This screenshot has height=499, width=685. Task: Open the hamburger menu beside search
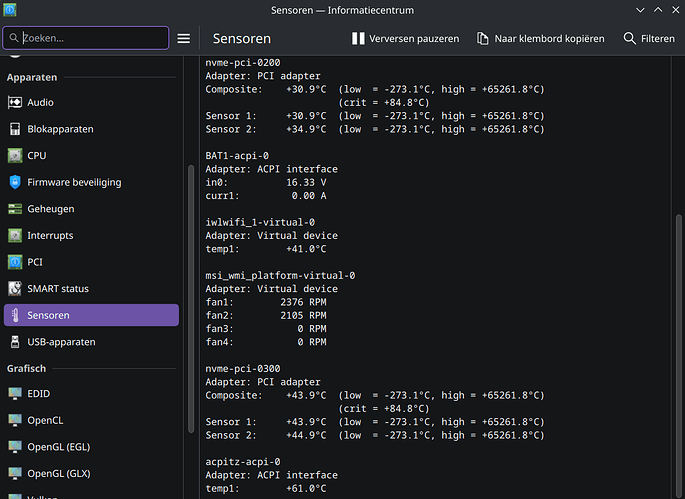pyautogui.click(x=184, y=38)
